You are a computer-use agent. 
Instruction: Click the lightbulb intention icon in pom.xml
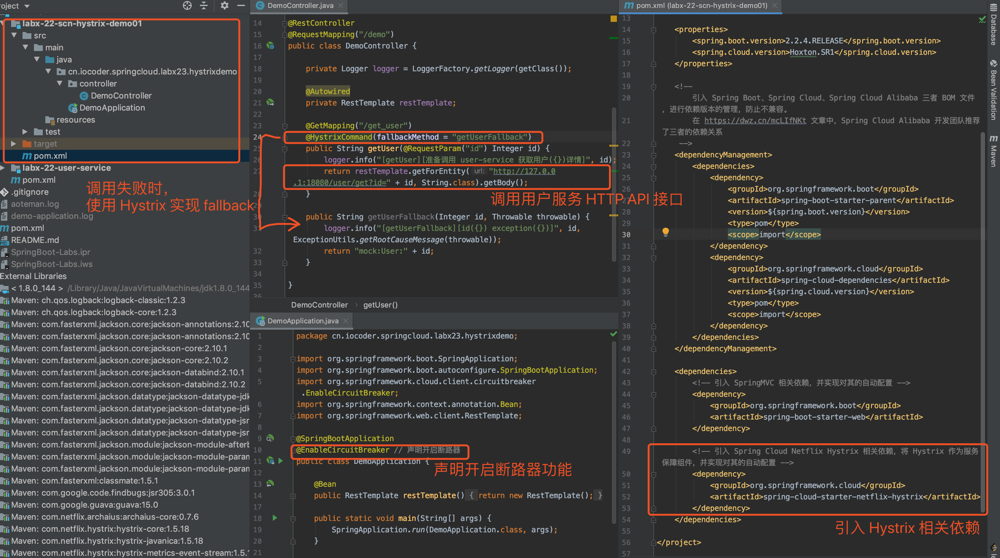click(x=665, y=232)
